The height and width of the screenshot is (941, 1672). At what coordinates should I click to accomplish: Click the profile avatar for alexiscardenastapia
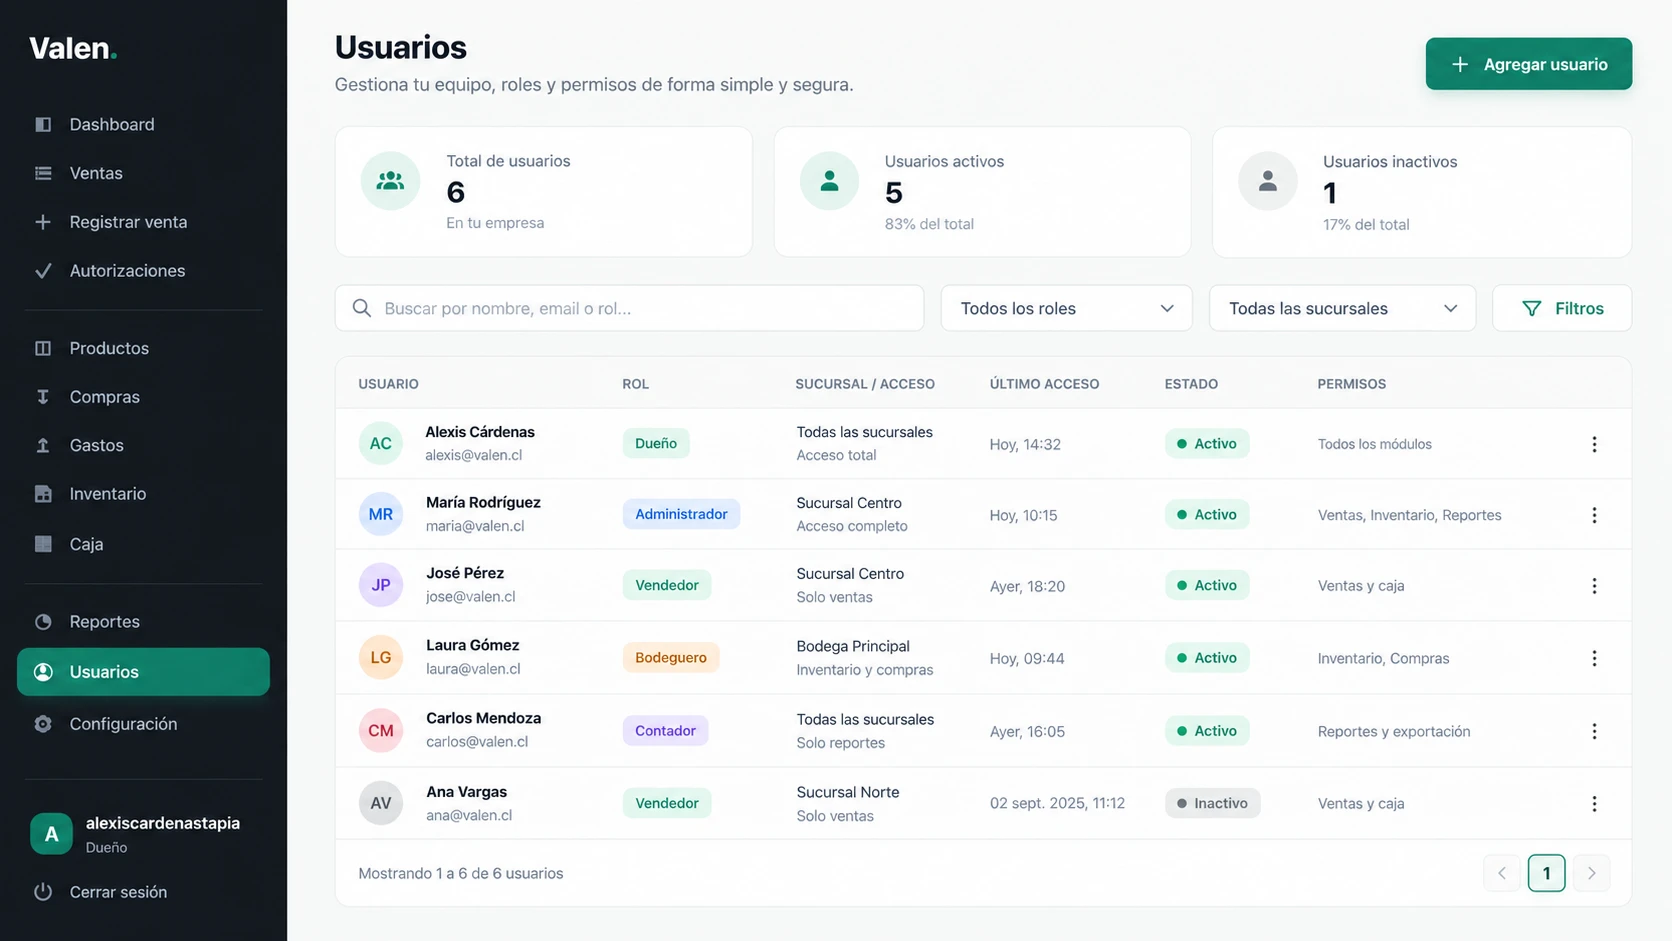pyautogui.click(x=51, y=833)
